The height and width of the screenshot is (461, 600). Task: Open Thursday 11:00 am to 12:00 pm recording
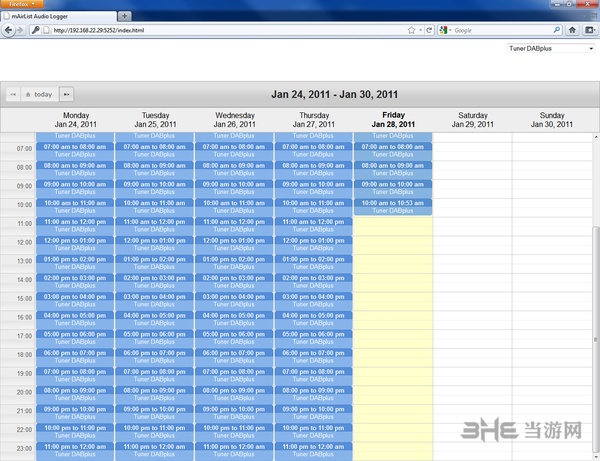pos(313,226)
